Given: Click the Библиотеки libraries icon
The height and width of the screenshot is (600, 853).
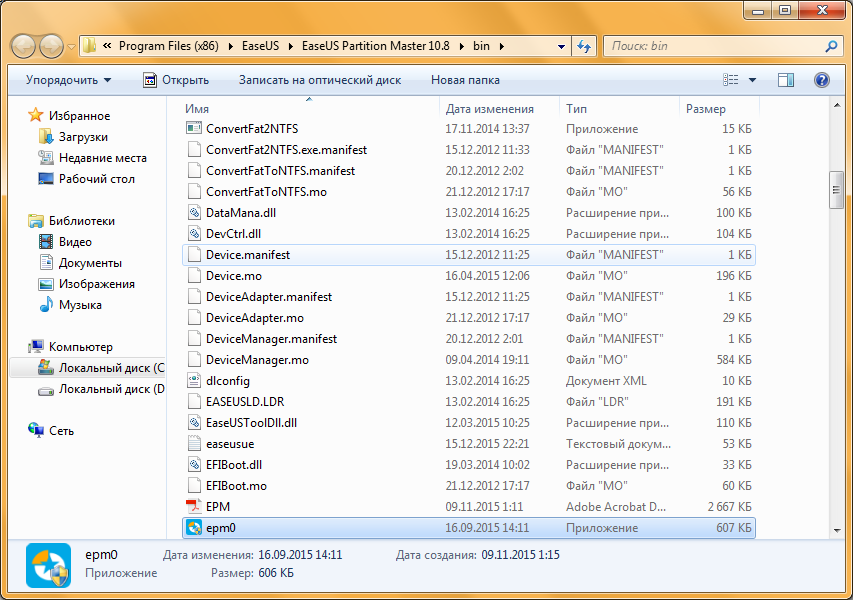Looking at the screenshot, I should click(36, 221).
